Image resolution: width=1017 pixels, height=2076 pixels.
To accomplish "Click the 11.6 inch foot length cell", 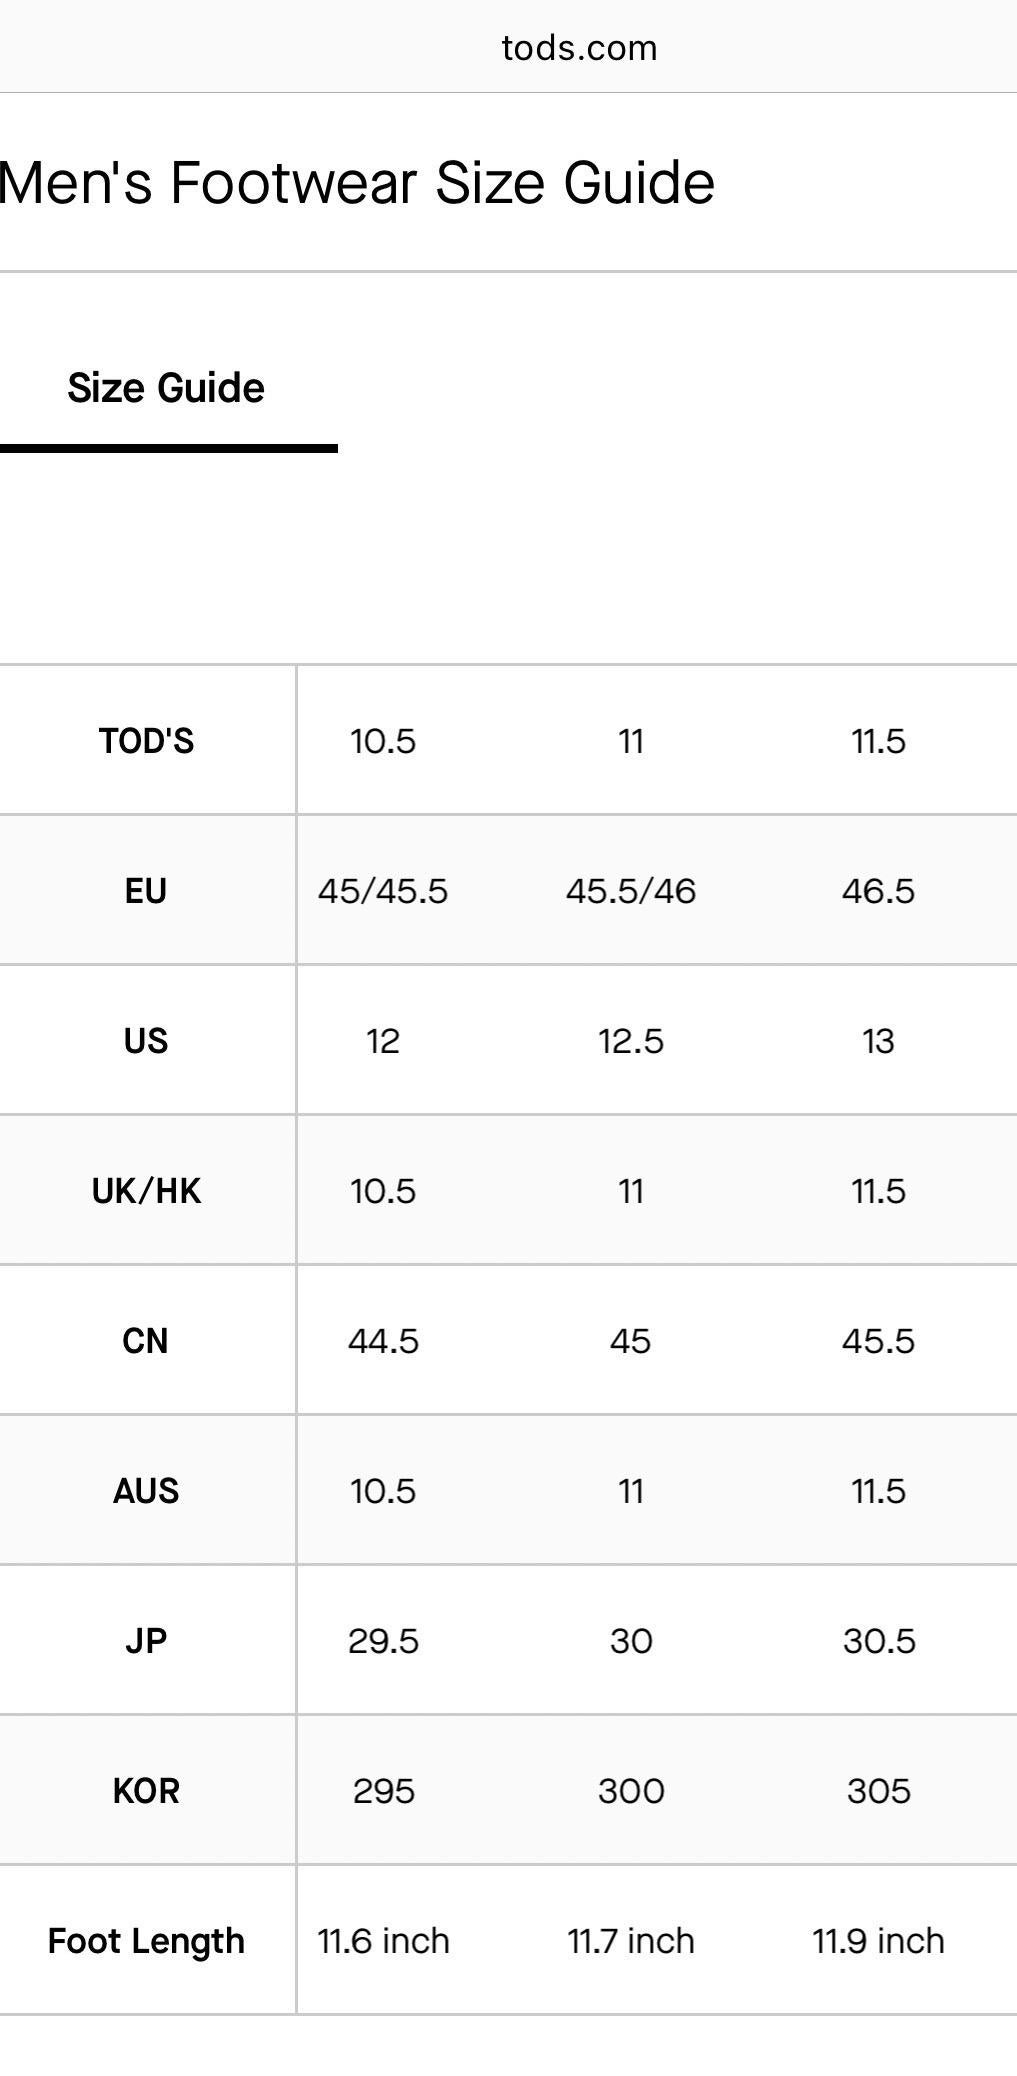I will (x=383, y=1941).
